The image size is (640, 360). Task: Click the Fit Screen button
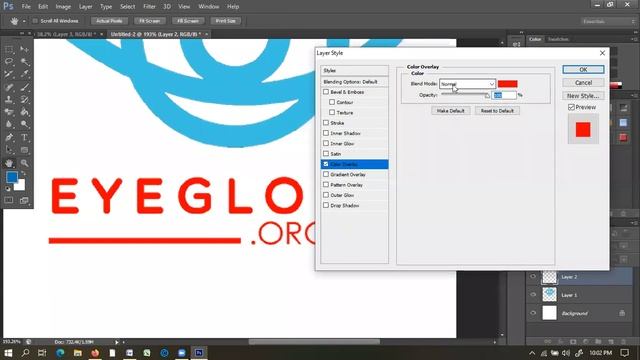(x=150, y=21)
